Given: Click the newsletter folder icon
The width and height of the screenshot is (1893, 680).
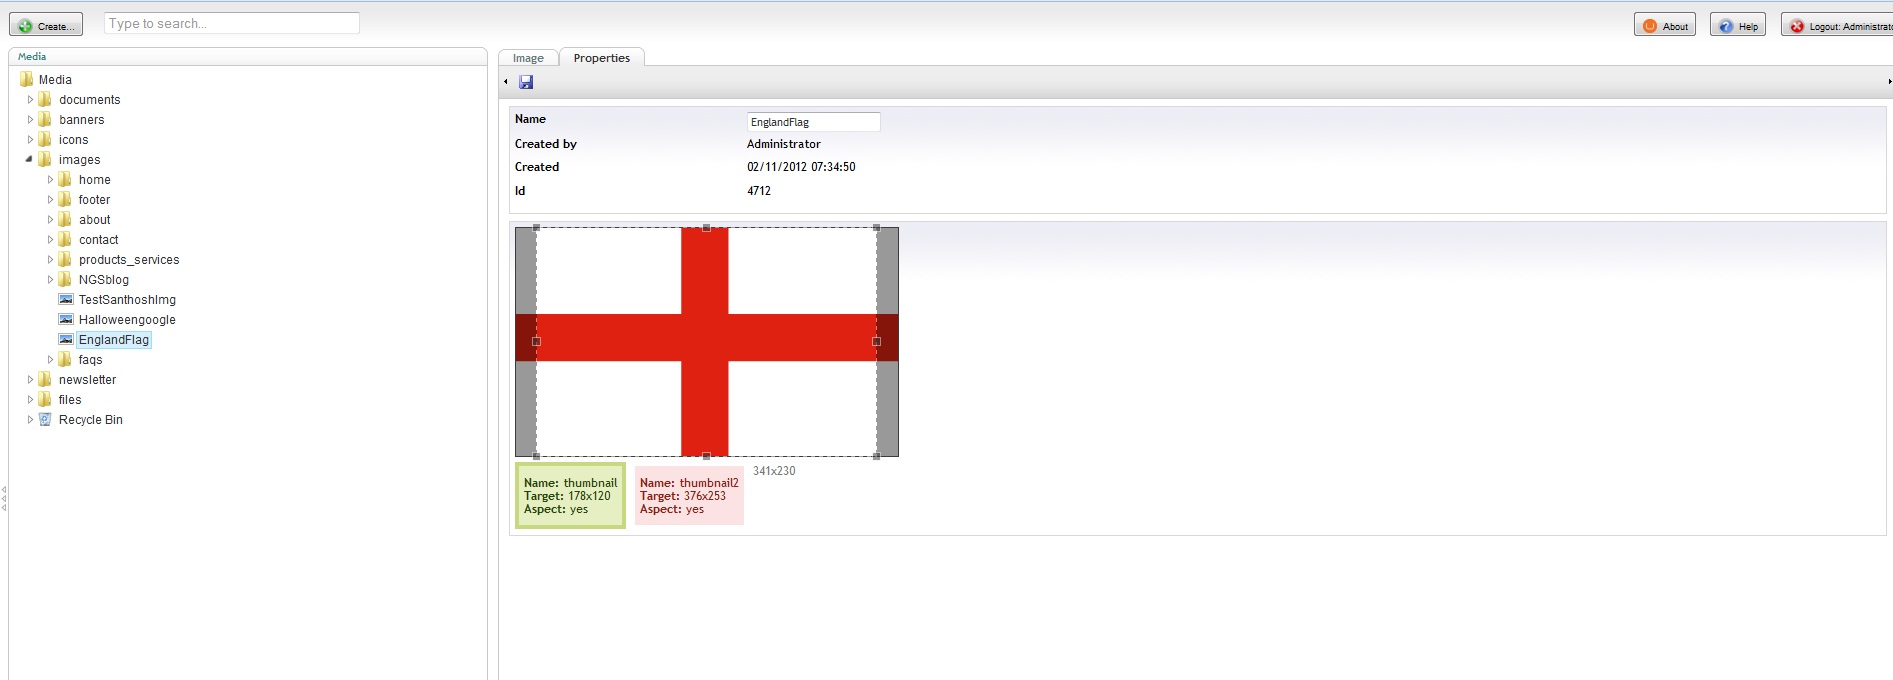Looking at the screenshot, I should [x=45, y=379].
